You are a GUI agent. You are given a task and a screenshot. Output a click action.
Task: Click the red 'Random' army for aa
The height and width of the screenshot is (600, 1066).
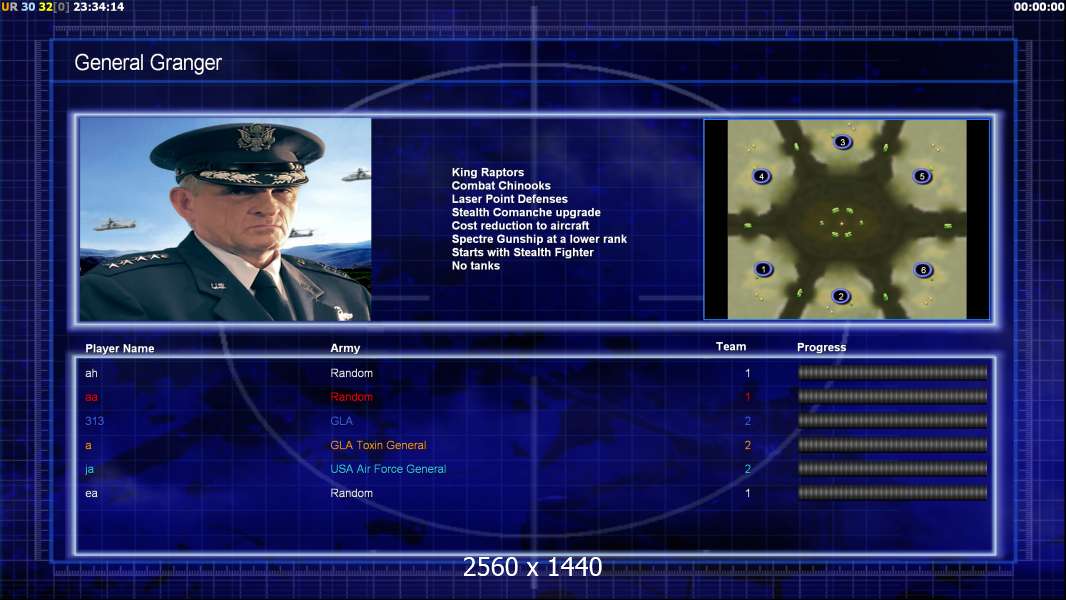[351, 397]
